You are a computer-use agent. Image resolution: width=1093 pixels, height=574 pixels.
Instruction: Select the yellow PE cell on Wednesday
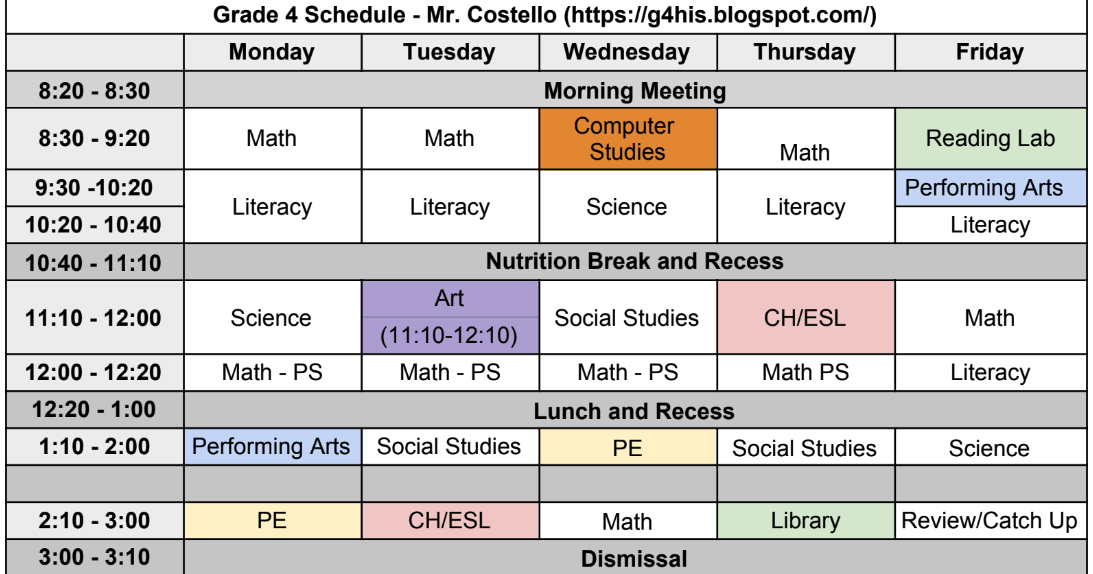628,446
